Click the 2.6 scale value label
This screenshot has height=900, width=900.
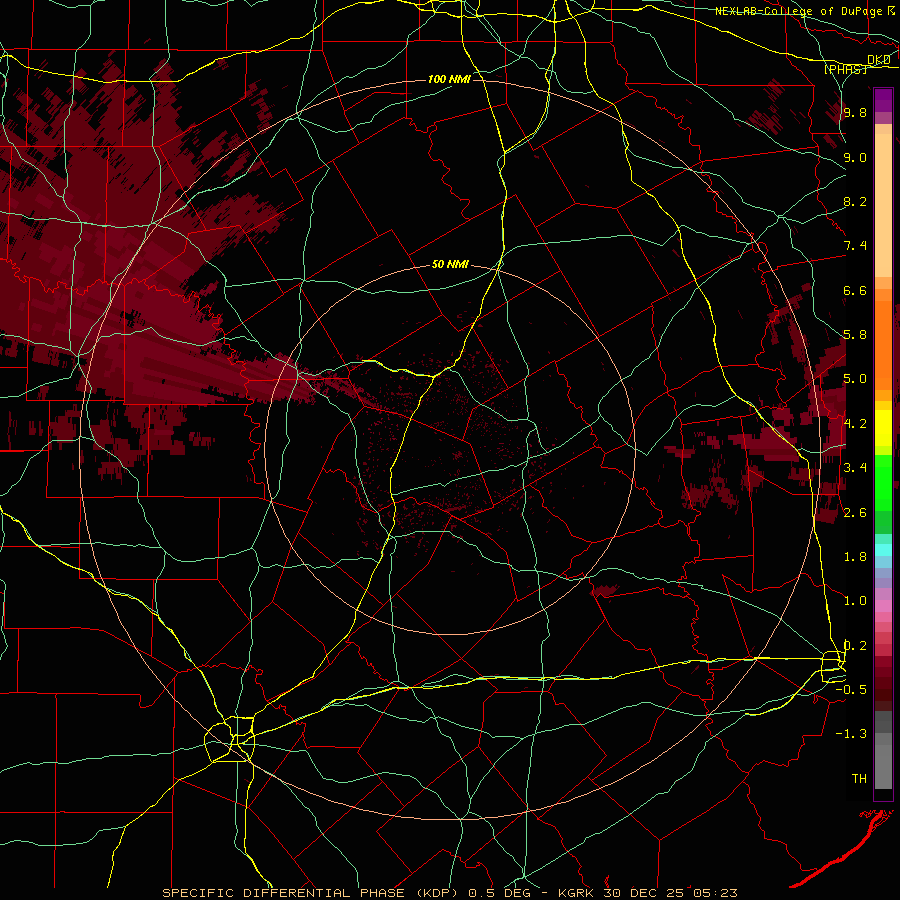coord(855,512)
